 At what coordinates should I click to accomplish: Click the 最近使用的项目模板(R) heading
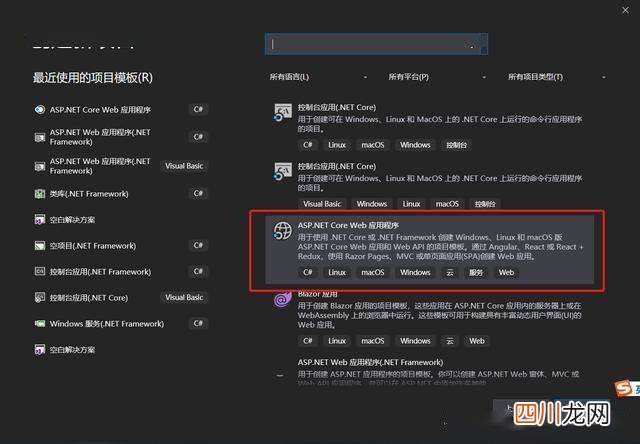(93, 78)
